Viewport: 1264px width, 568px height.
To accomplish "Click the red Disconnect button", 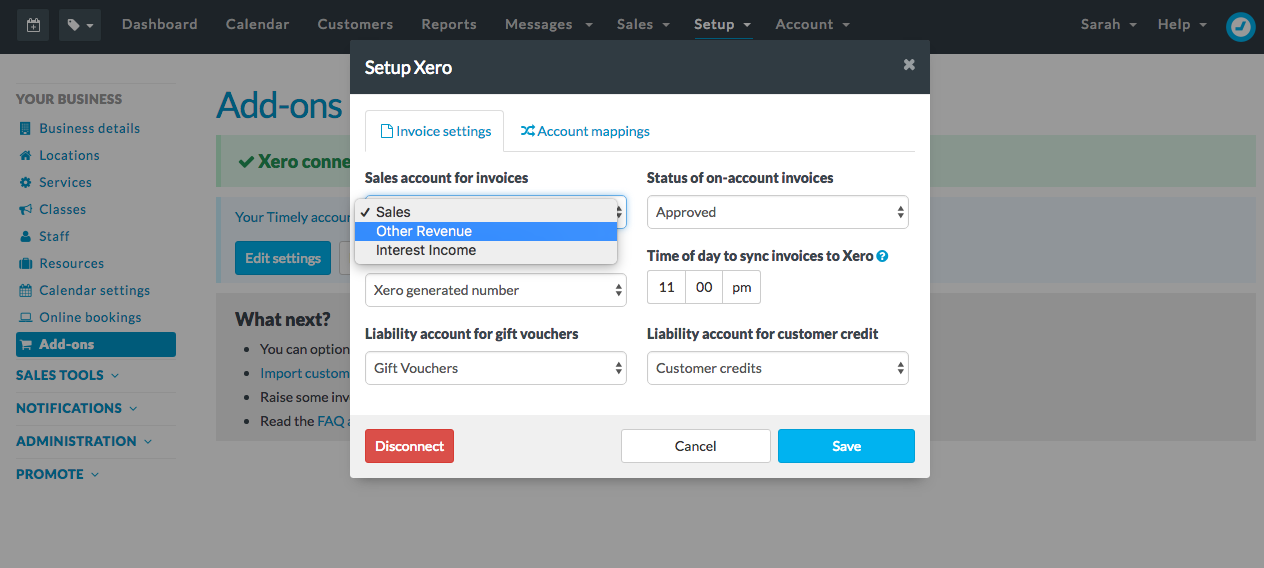I will (409, 446).
